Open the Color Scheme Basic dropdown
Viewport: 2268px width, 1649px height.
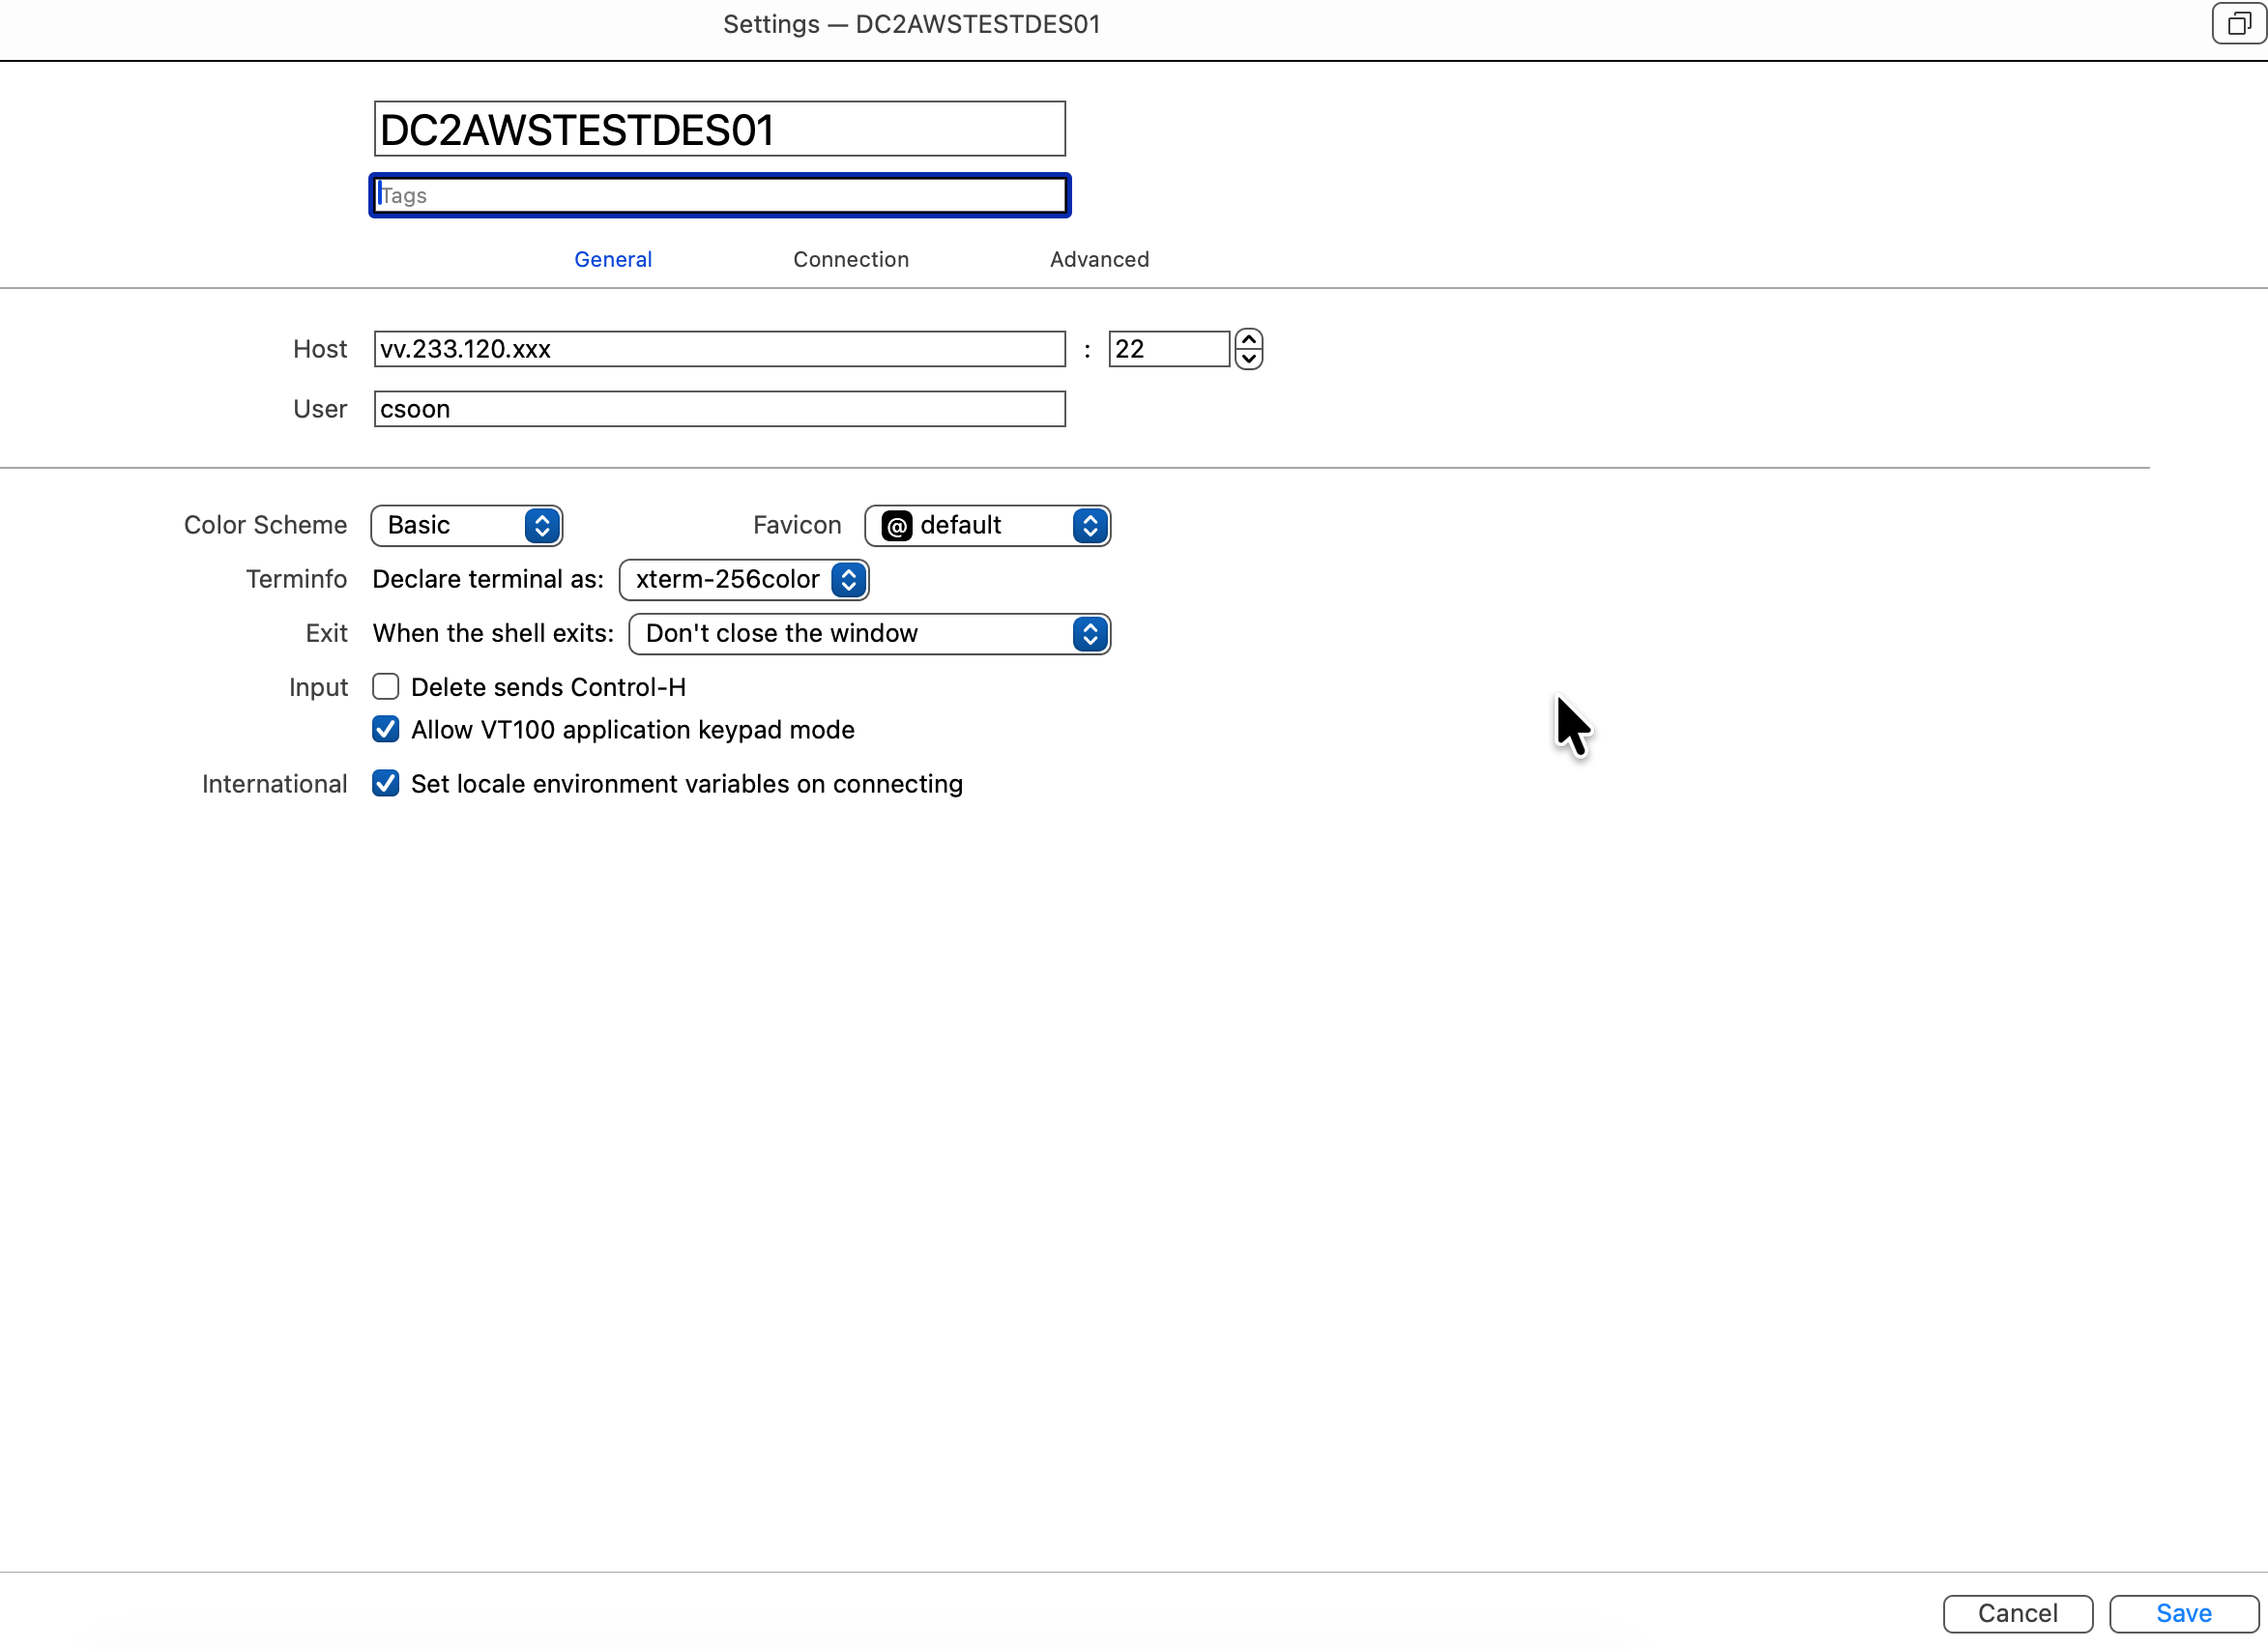467,526
